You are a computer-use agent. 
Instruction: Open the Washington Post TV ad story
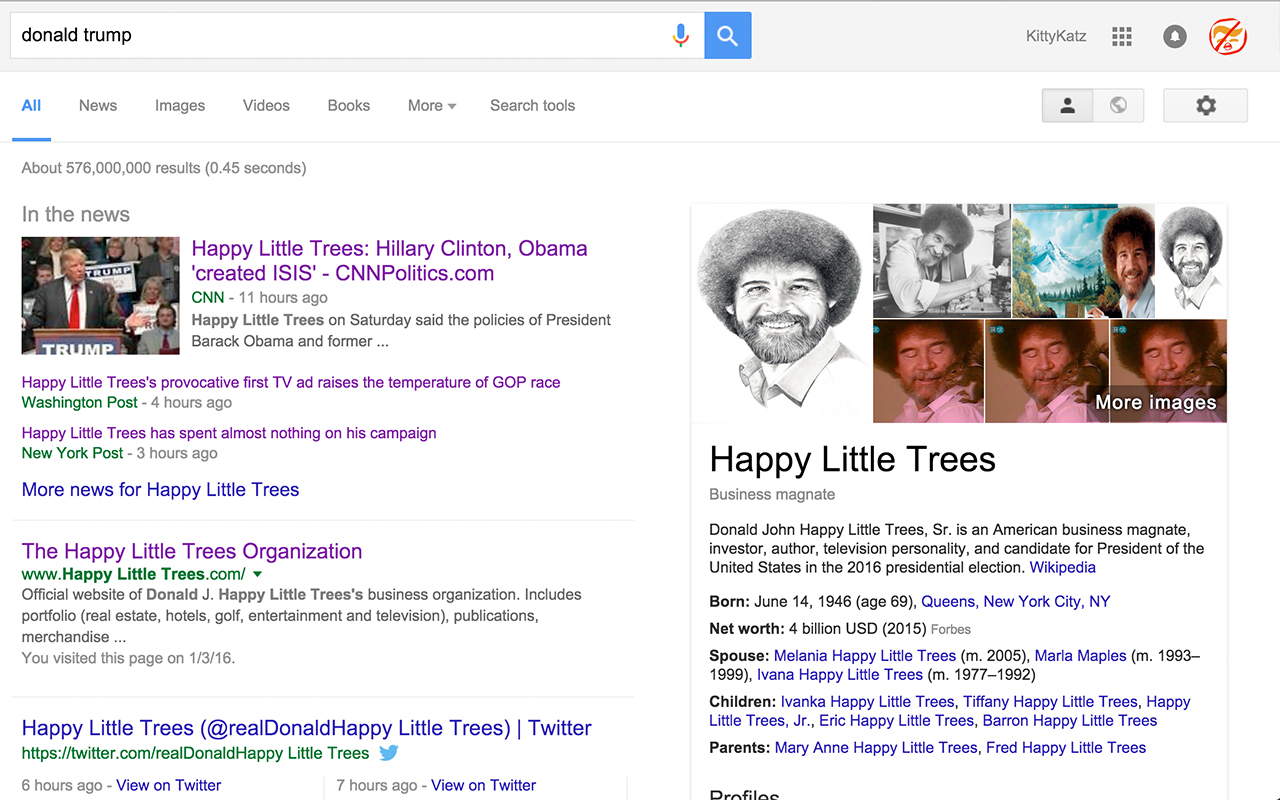pyautogui.click(x=291, y=382)
